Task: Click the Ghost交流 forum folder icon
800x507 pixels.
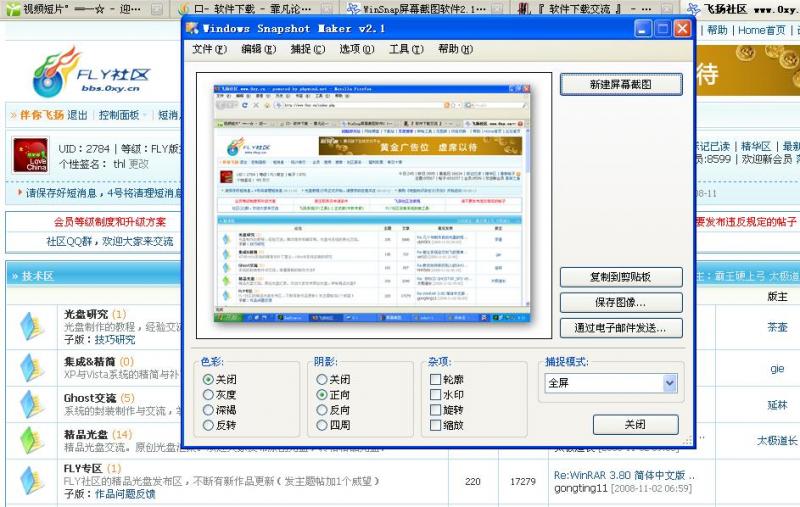Action: [32, 404]
